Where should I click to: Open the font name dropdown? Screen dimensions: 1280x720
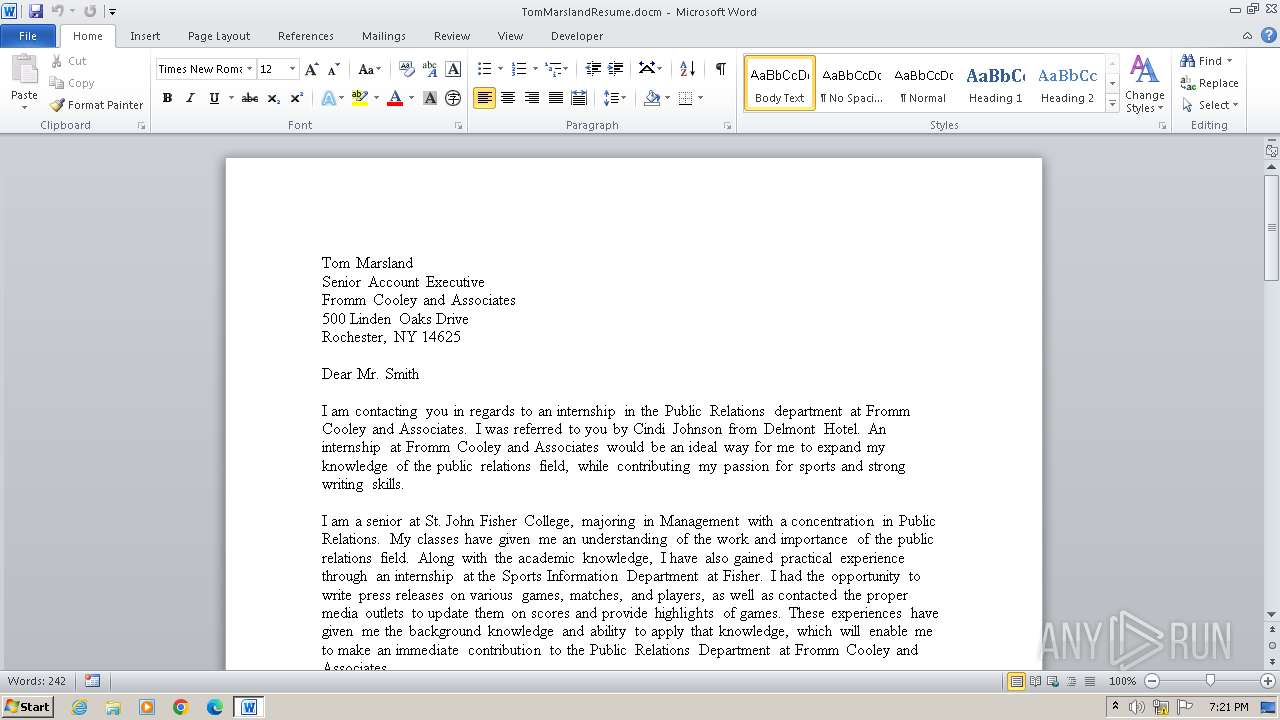coord(249,69)
